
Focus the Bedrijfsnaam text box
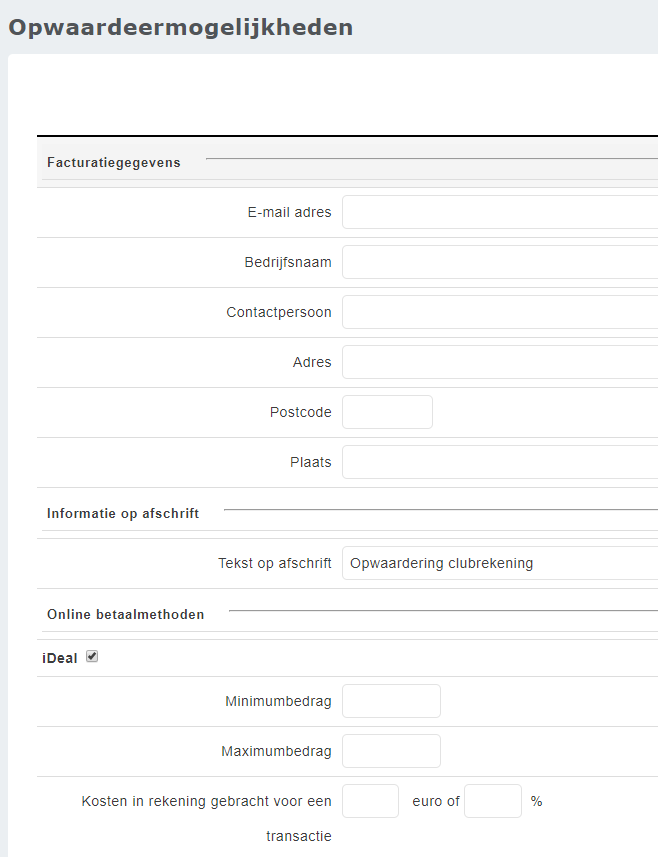500,262
